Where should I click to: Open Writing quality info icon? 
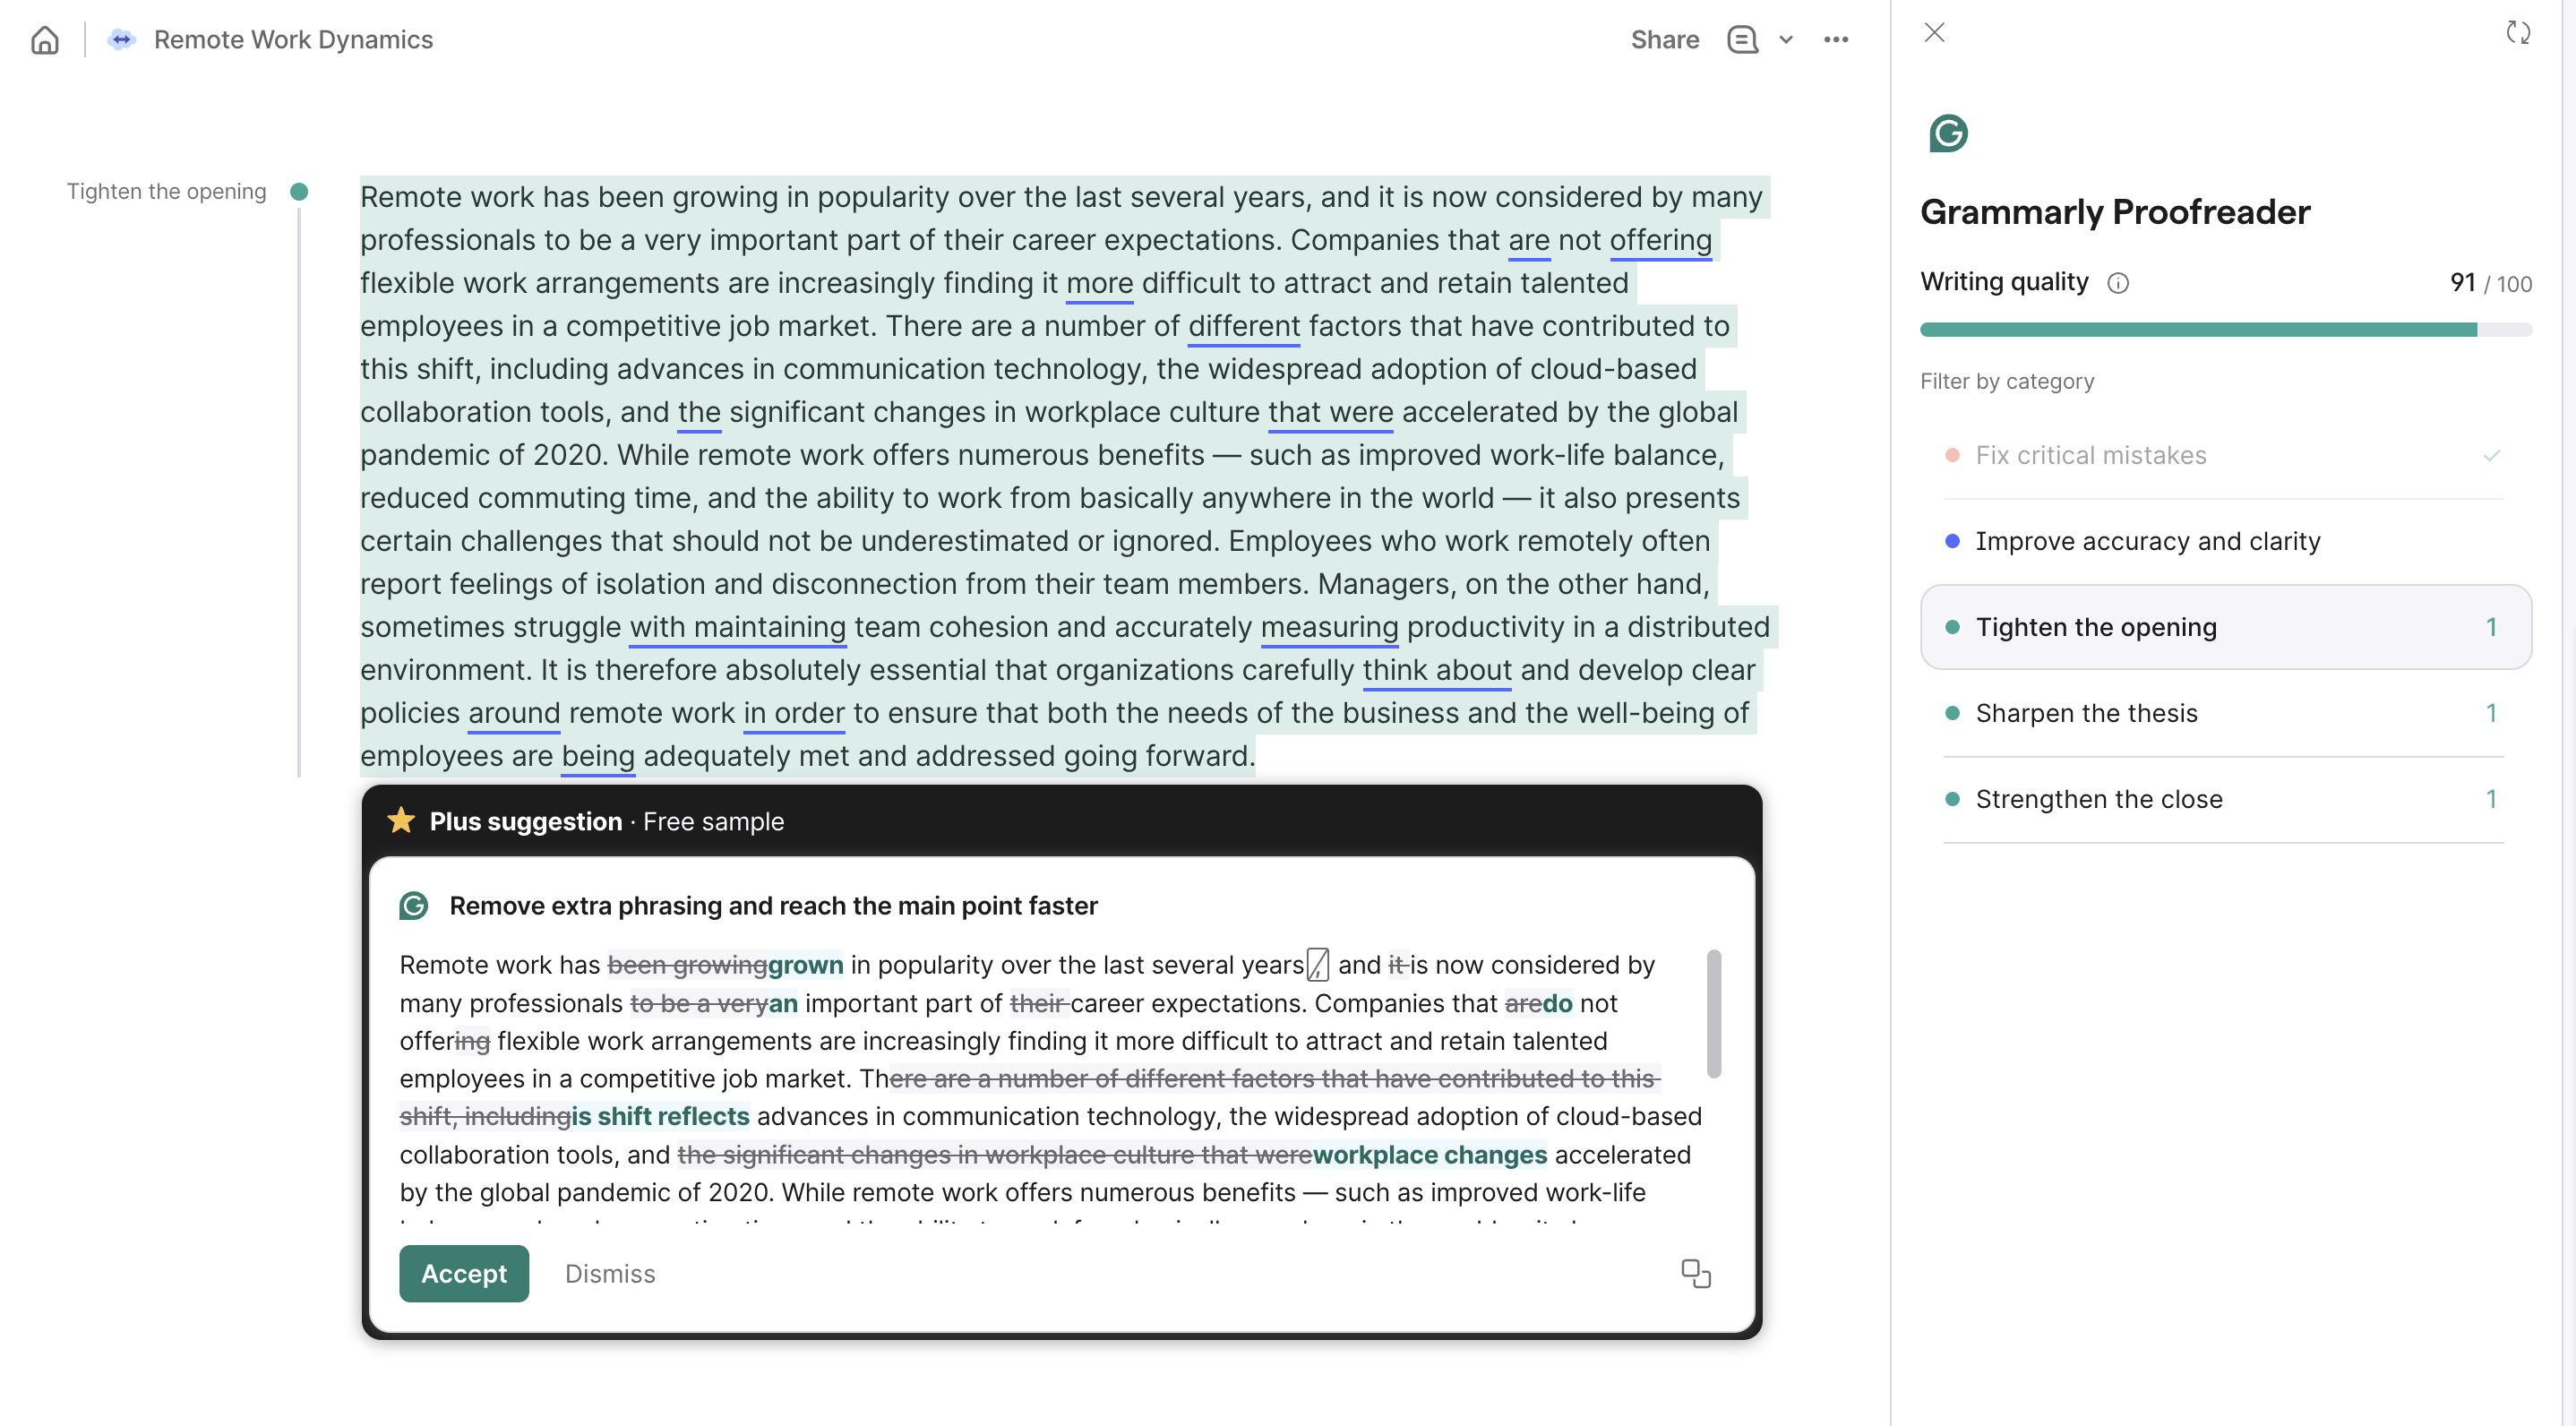coord(2118,283)
